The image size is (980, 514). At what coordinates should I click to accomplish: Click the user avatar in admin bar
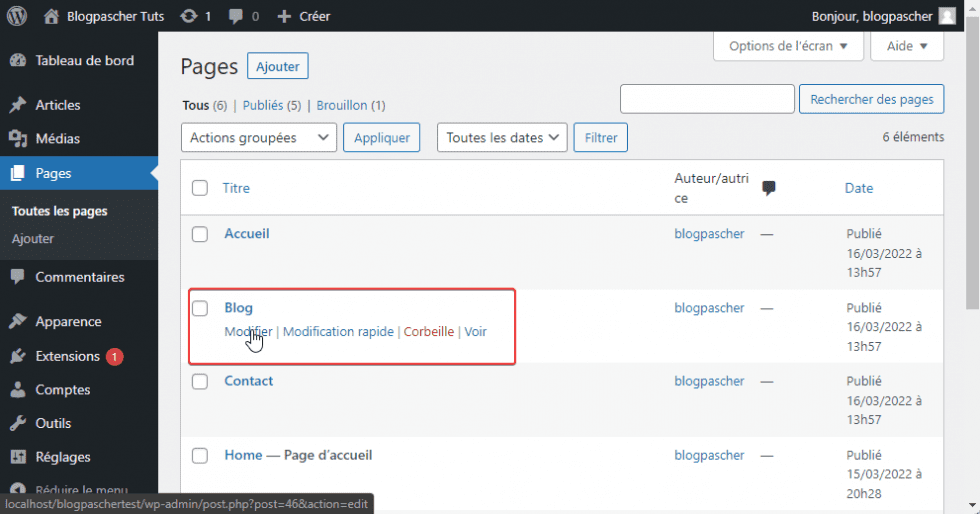point(946,16)
